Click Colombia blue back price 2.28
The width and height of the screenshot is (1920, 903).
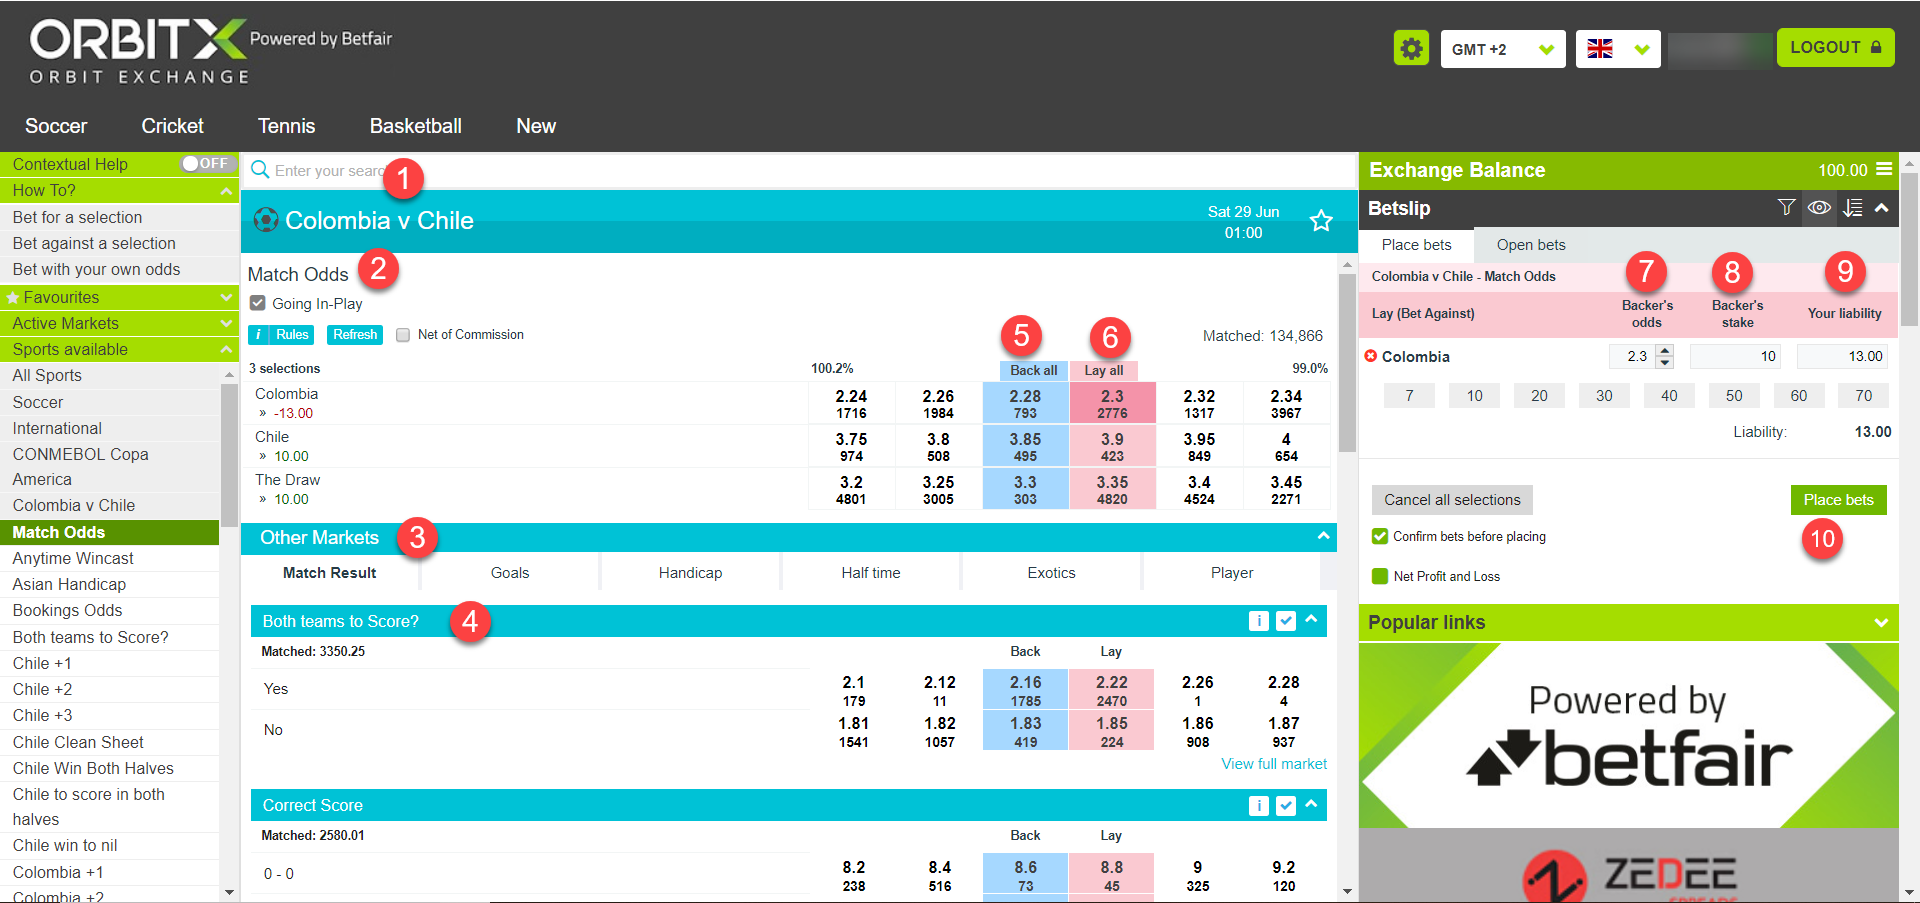[1025, 403]
